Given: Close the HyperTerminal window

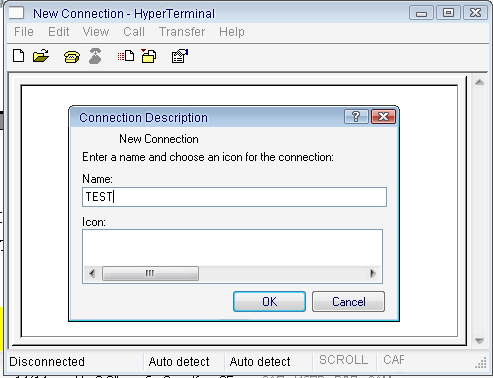Looking at the screenshot, I should pos(475,13).
